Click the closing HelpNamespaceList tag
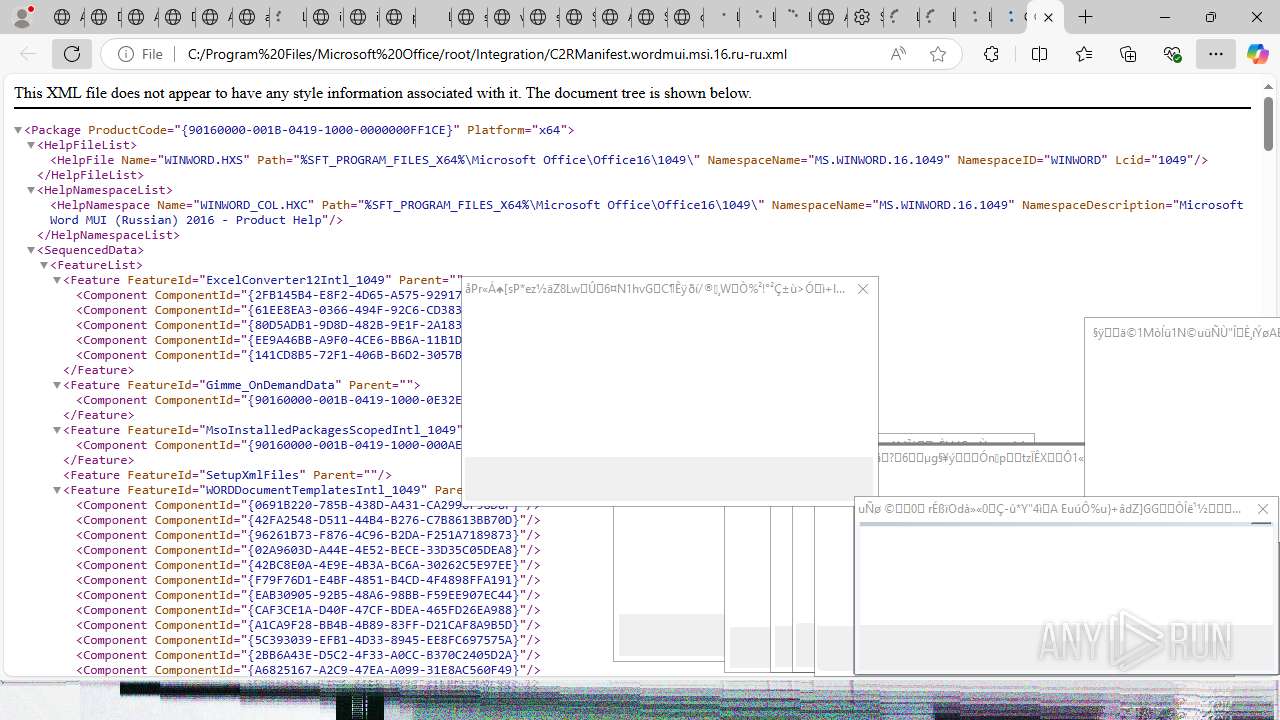Image resolution: width=1280 pixels, height=720 pixels. pos(108,235)
